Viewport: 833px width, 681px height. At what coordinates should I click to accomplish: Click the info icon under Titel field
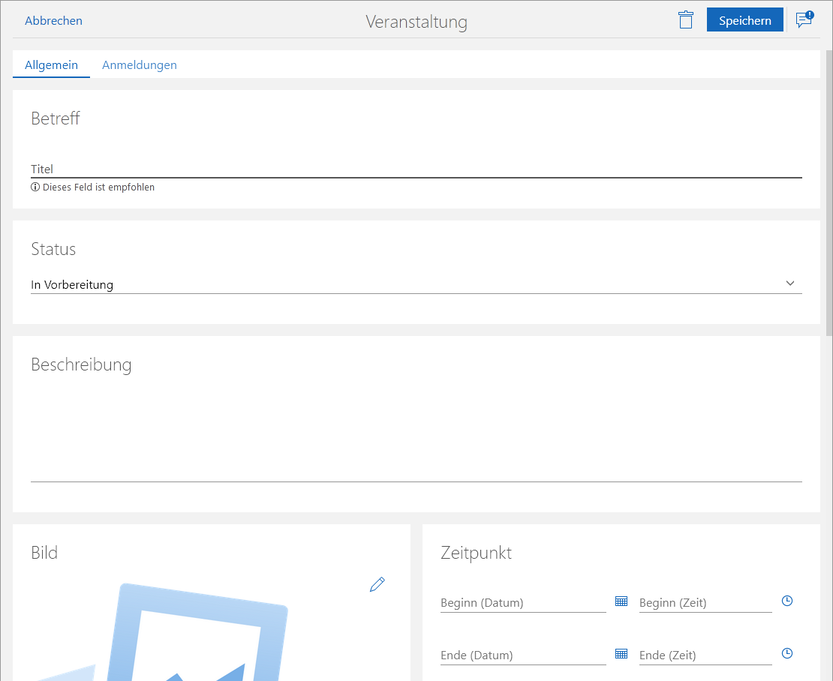35,187
